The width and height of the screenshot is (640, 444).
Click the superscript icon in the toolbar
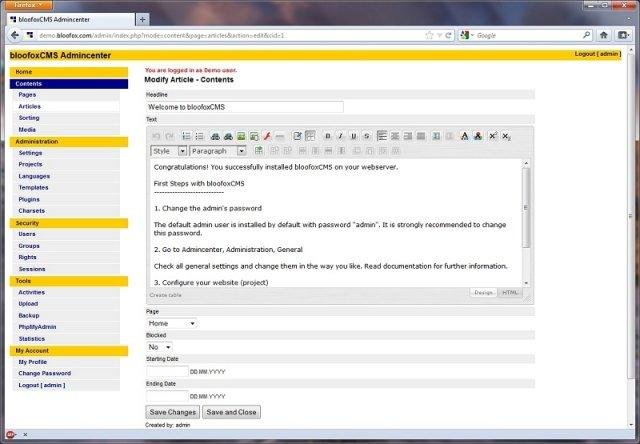(493, 136)
